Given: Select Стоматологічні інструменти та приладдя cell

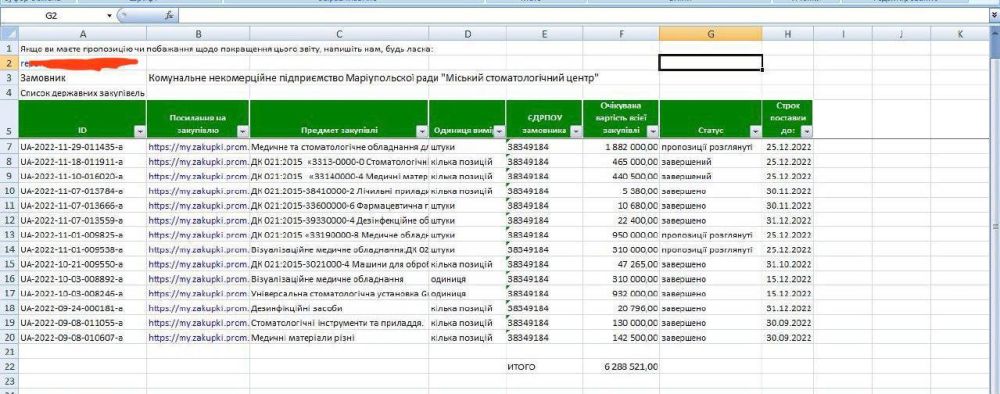Looking at the screenshot, I should click(339, 323).
